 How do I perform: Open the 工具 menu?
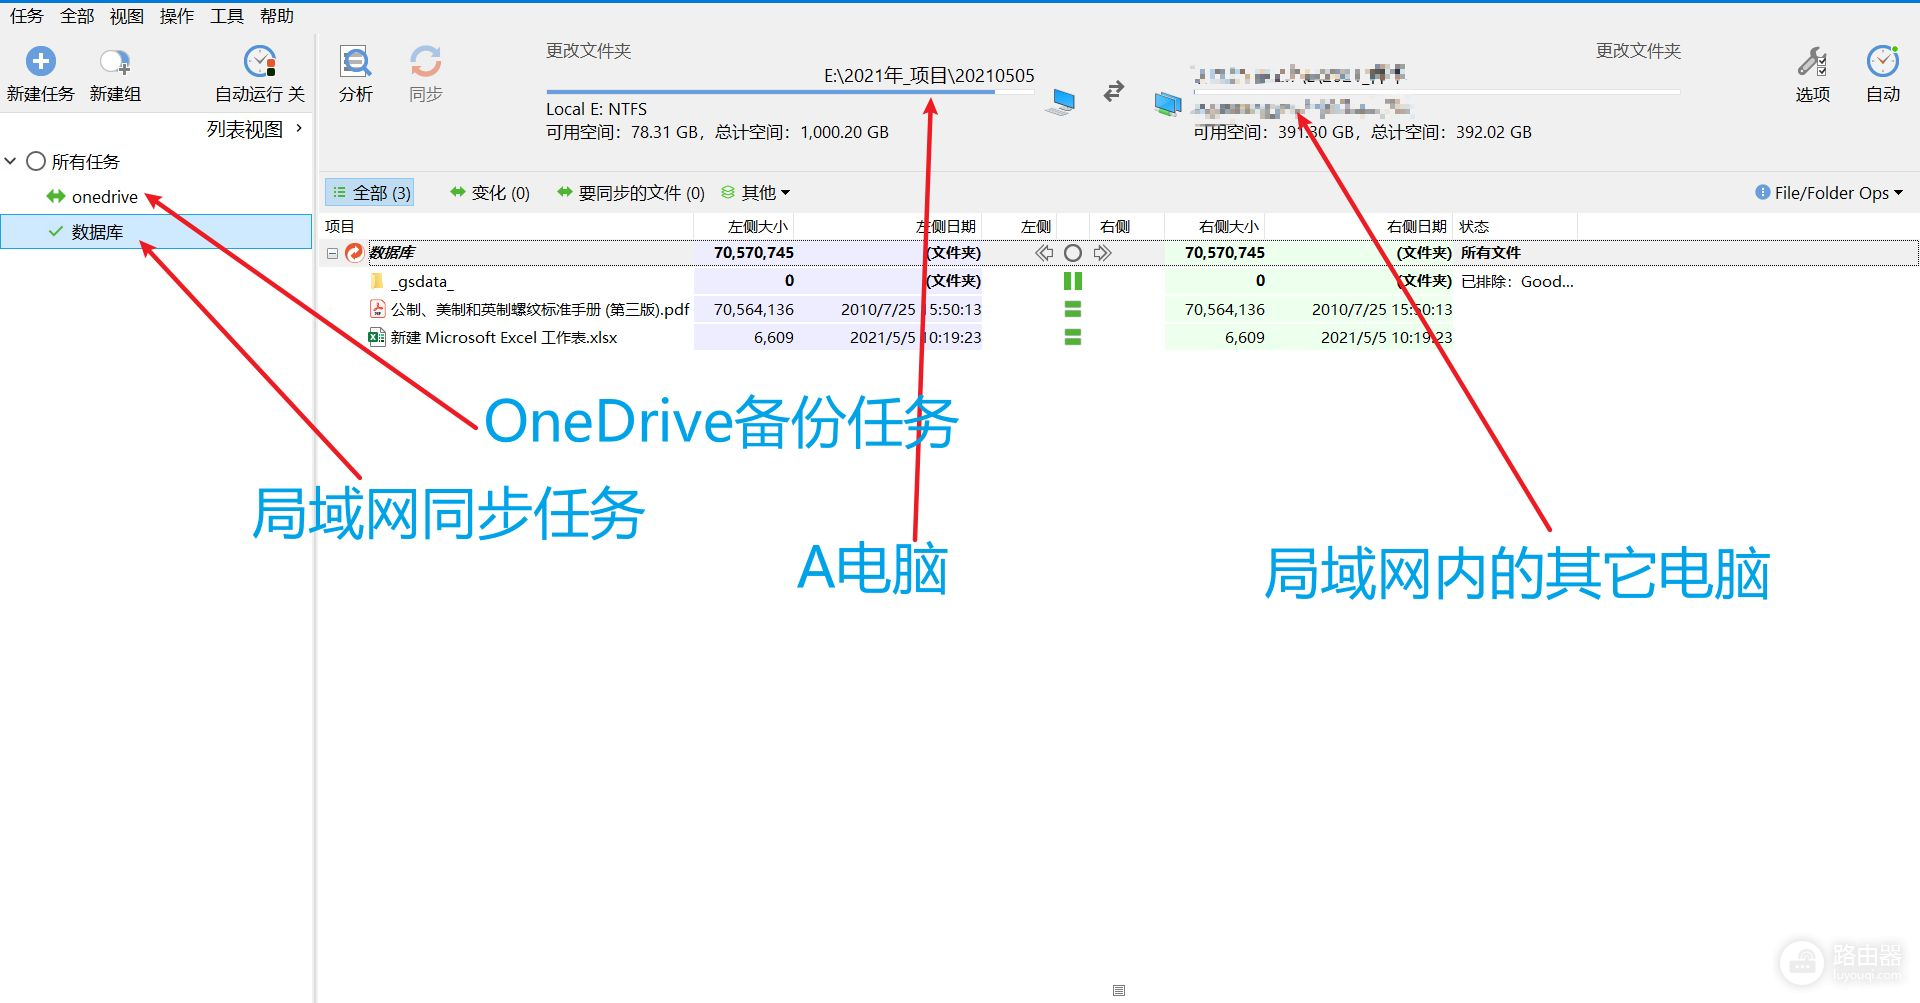[226, 16]
